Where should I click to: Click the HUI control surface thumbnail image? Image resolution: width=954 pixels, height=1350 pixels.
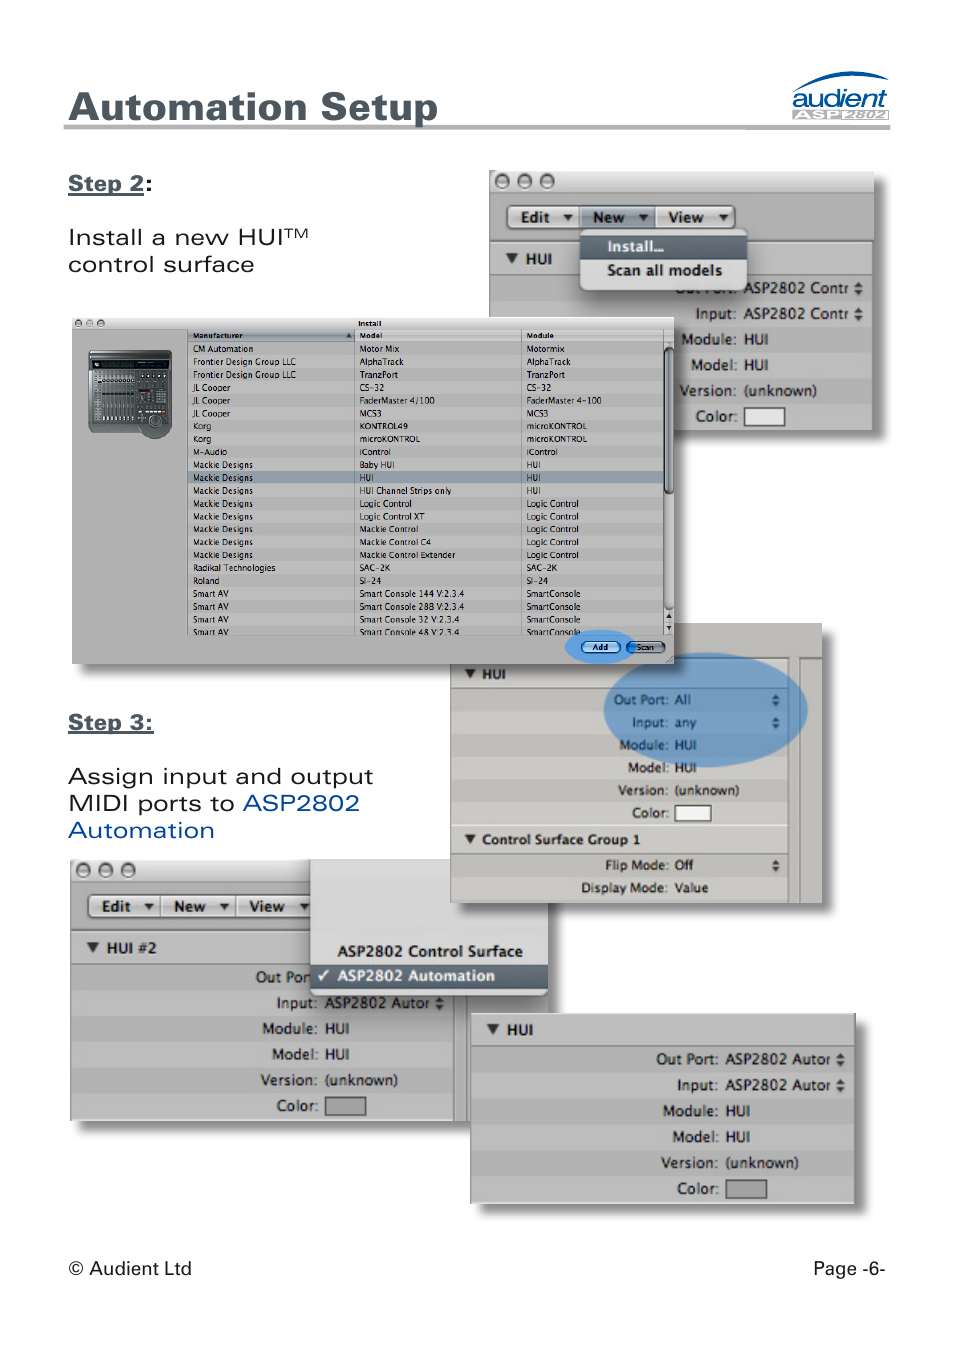point(130,394)
